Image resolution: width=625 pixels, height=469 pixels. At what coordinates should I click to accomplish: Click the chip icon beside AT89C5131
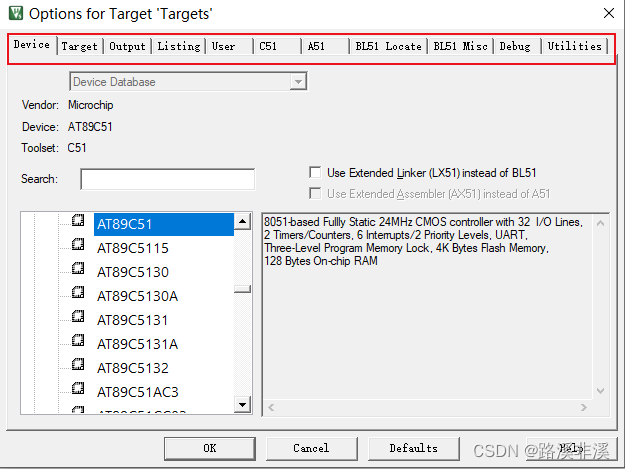click(78, 316)
